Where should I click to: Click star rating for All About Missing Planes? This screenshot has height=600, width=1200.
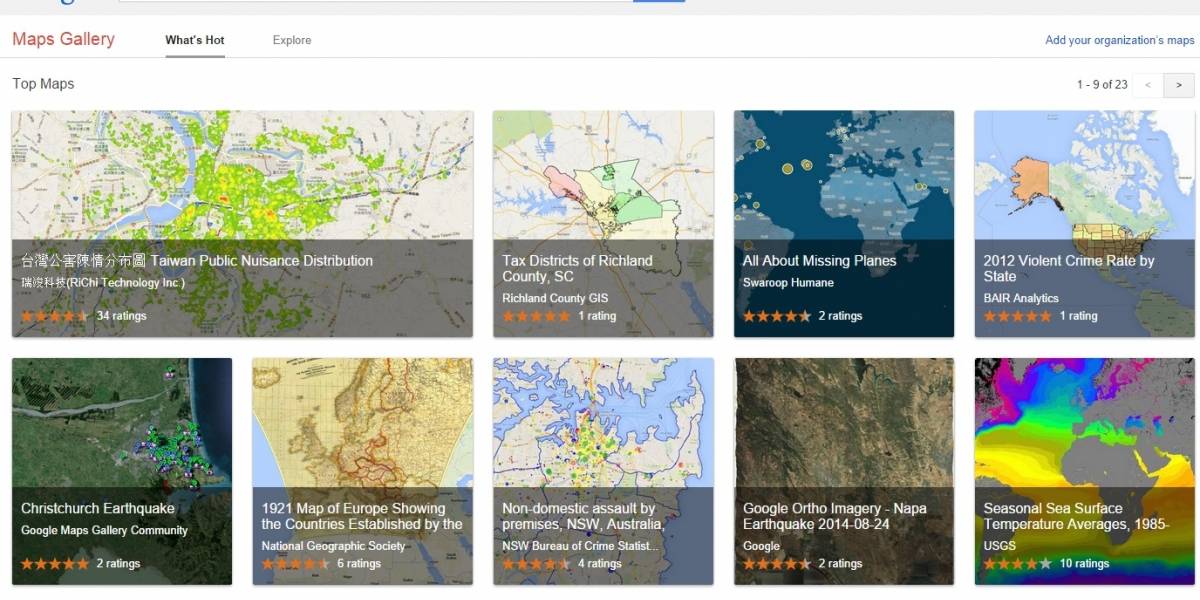point(777,316)
